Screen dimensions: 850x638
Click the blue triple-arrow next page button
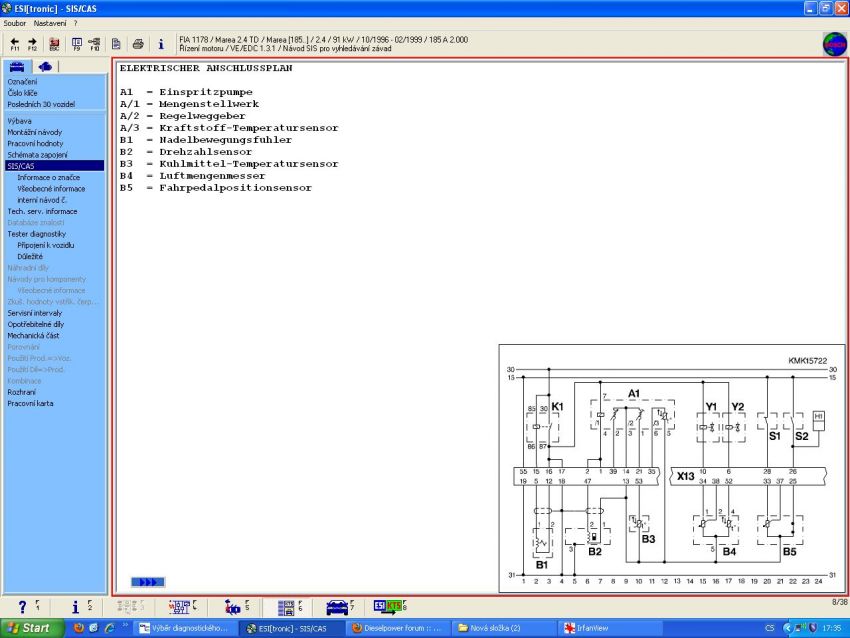(x=147, y=582)
